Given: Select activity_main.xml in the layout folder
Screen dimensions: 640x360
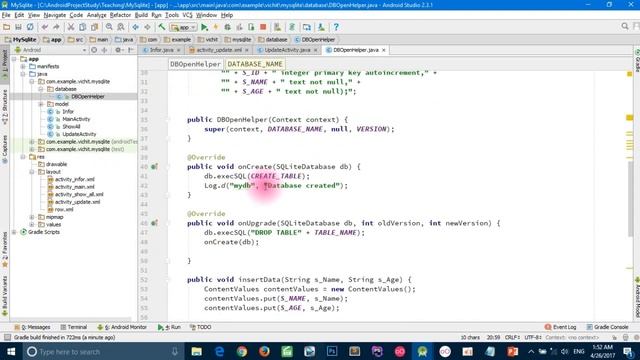Looking at the screenshot, I should pos(75,187).
